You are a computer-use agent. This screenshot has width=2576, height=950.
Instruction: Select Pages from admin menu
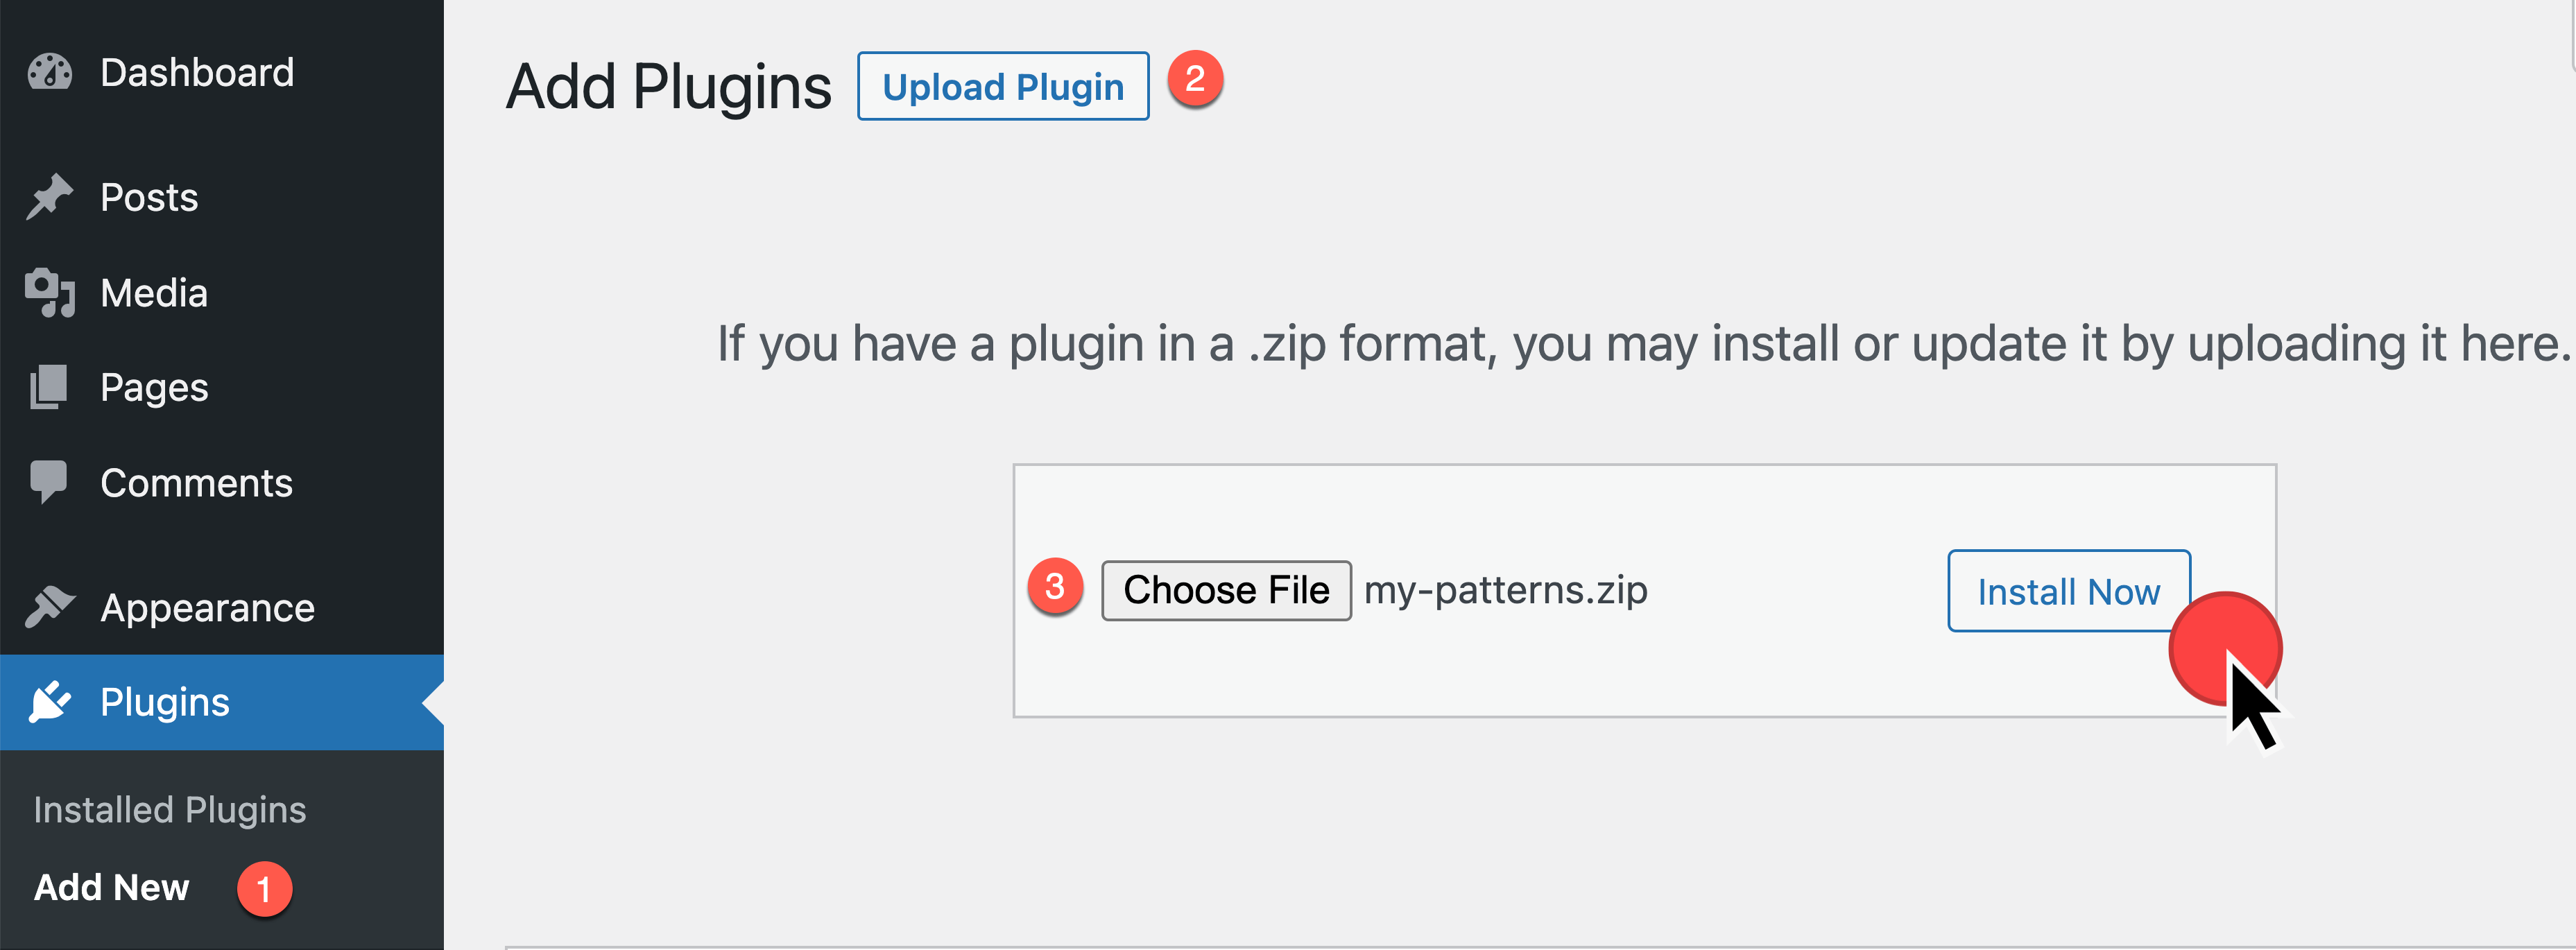tap(154, 388)
